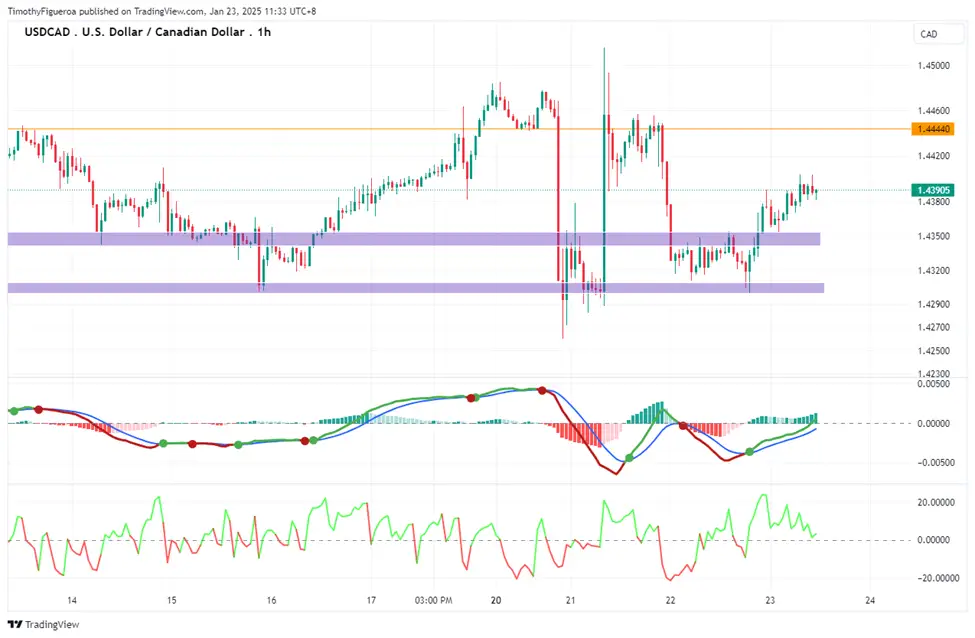The image size is (975, 638).
Task: Click the 24 date label on time axis
Action: [x=870, y=600]
